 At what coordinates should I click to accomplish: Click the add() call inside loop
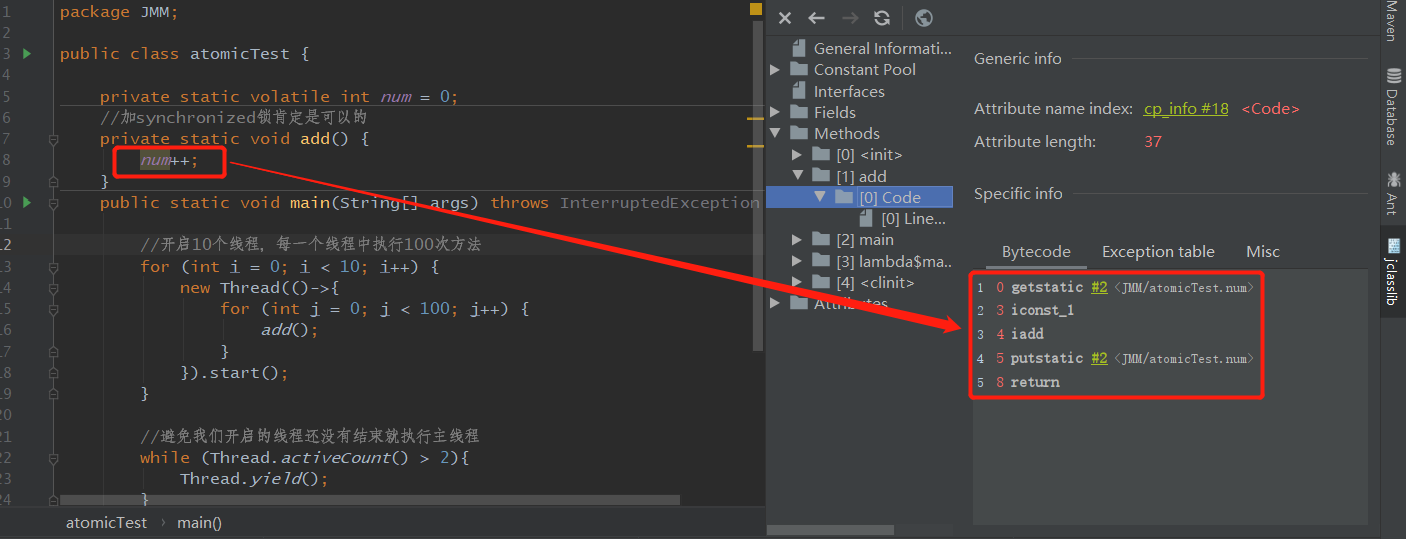coord(290,330)
